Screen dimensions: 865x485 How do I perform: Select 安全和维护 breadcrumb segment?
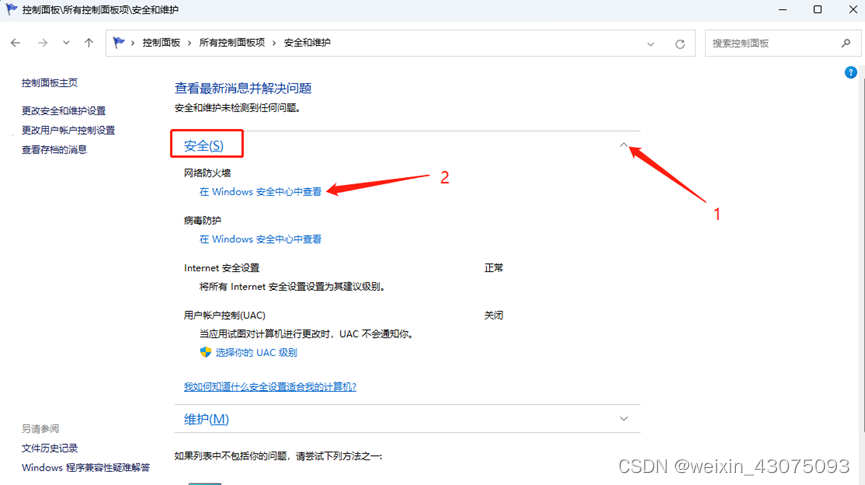(x=307, y=42)
